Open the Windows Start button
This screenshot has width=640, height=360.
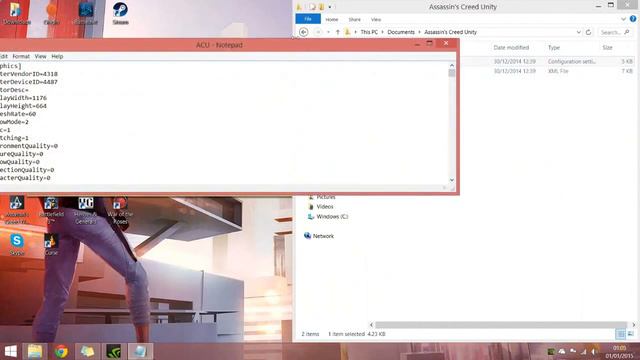coord(11,351)
